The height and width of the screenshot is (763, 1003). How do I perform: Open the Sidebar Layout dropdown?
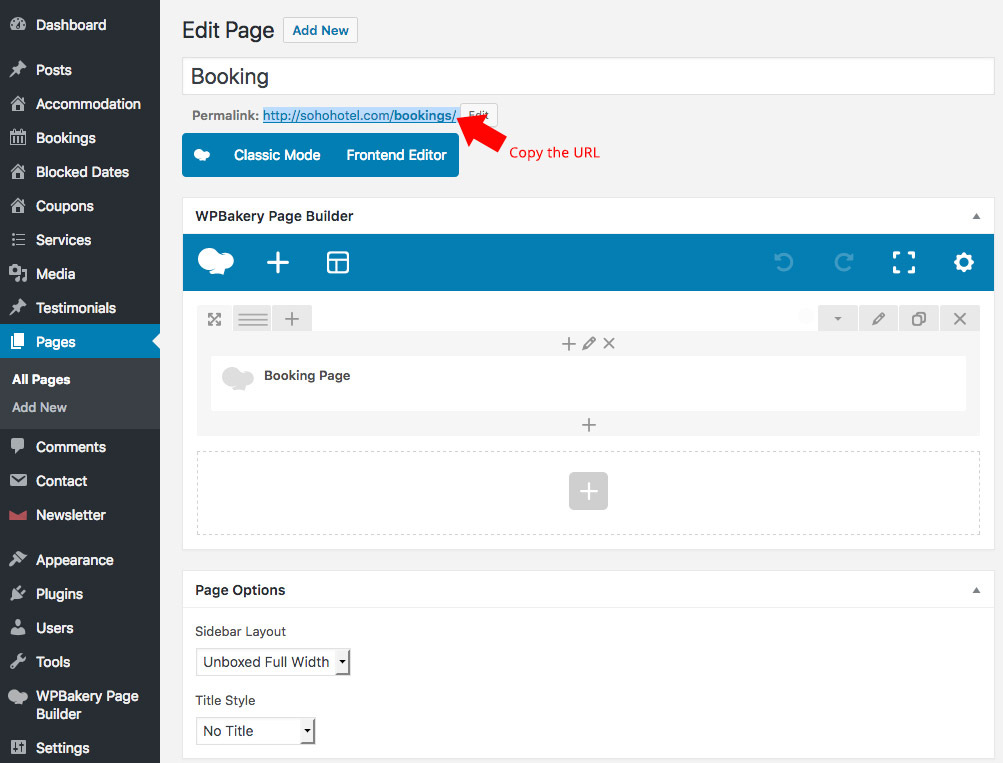coord(273,662)
